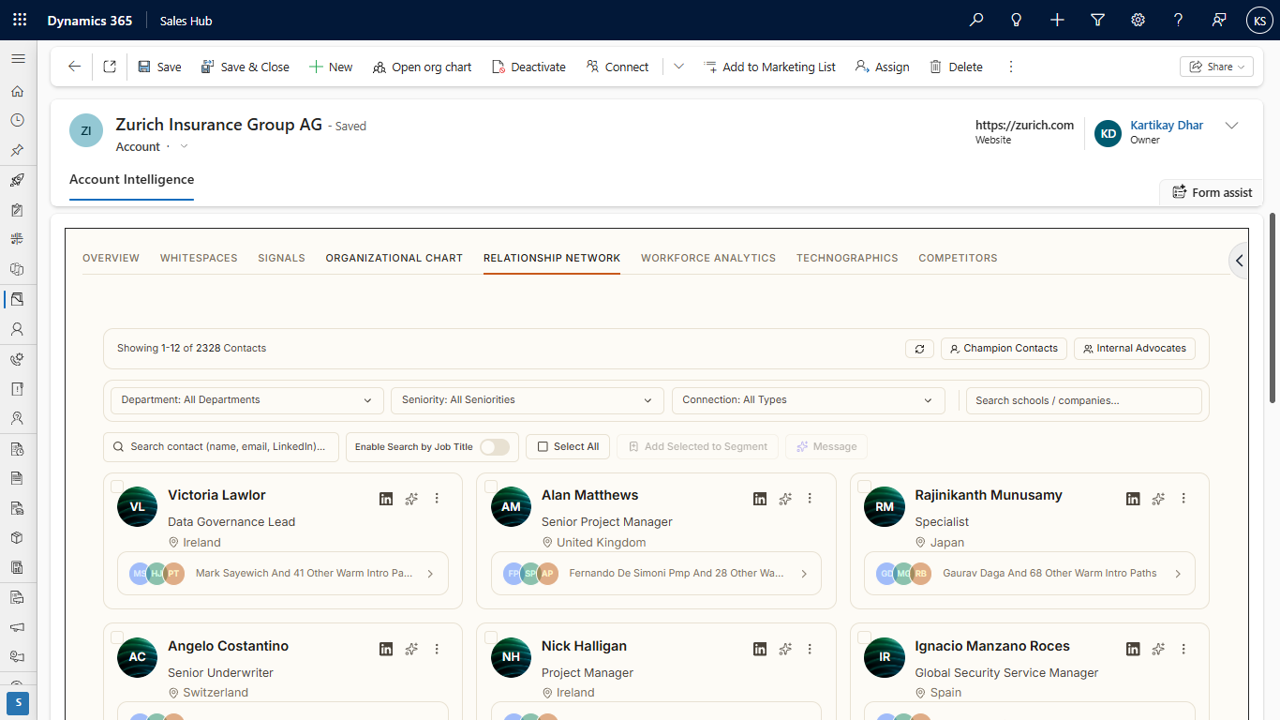Click the Search contact input field

coord(221,447)
